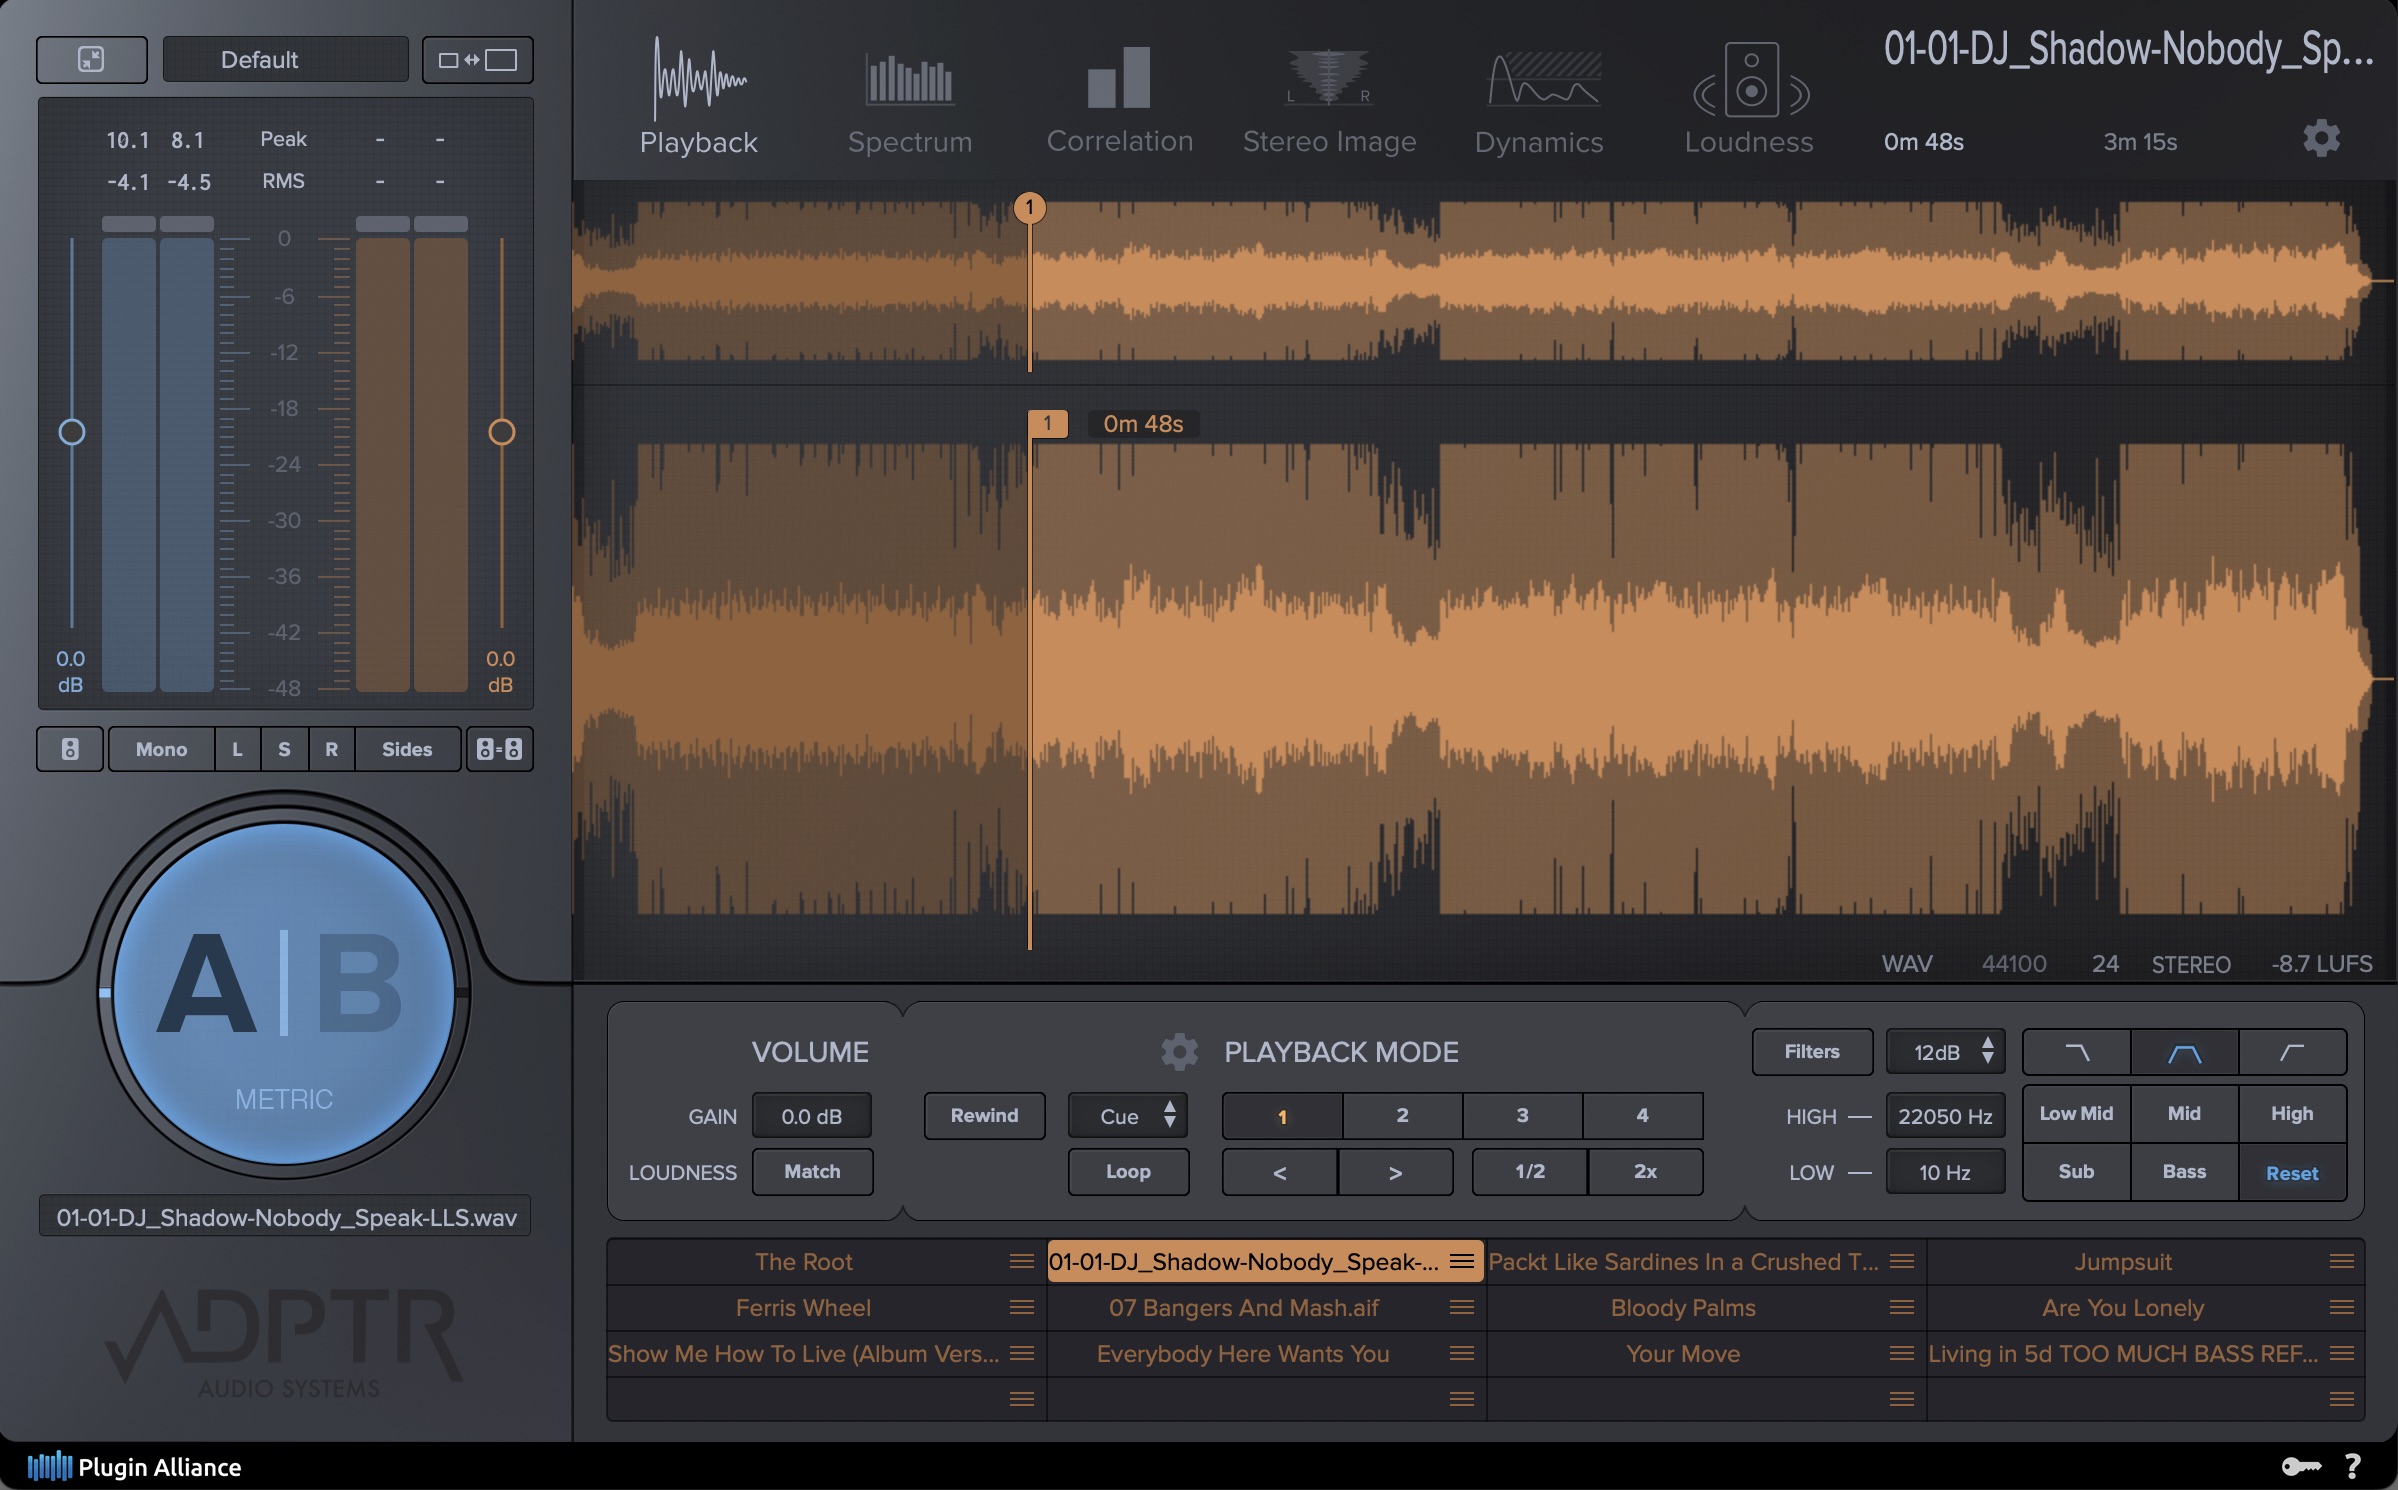Select the low-pass filter shape icon
Viewport: 2398px width, 1490px height.
click(x=2077, y=1052)
